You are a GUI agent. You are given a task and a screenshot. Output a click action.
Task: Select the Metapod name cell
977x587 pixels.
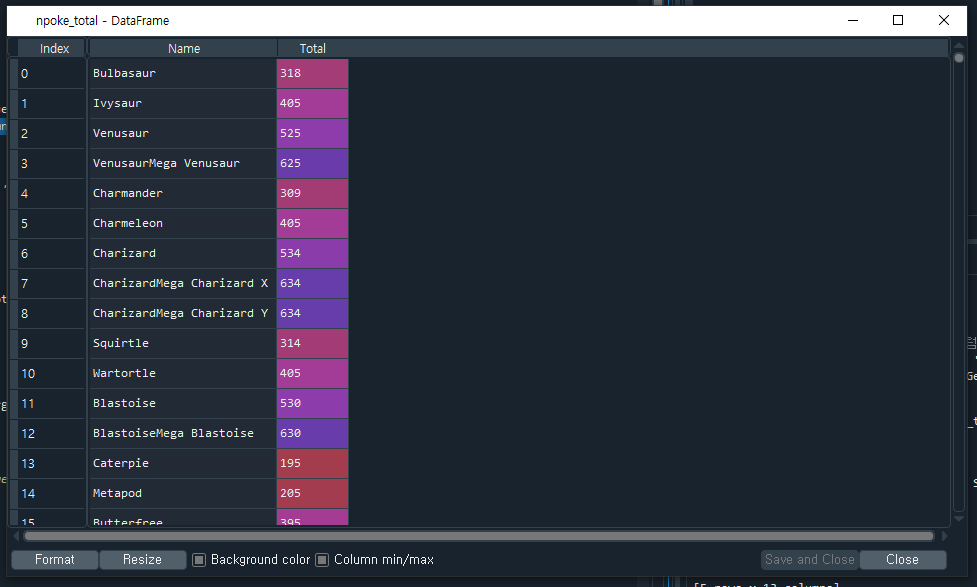(x=183, y=494)
